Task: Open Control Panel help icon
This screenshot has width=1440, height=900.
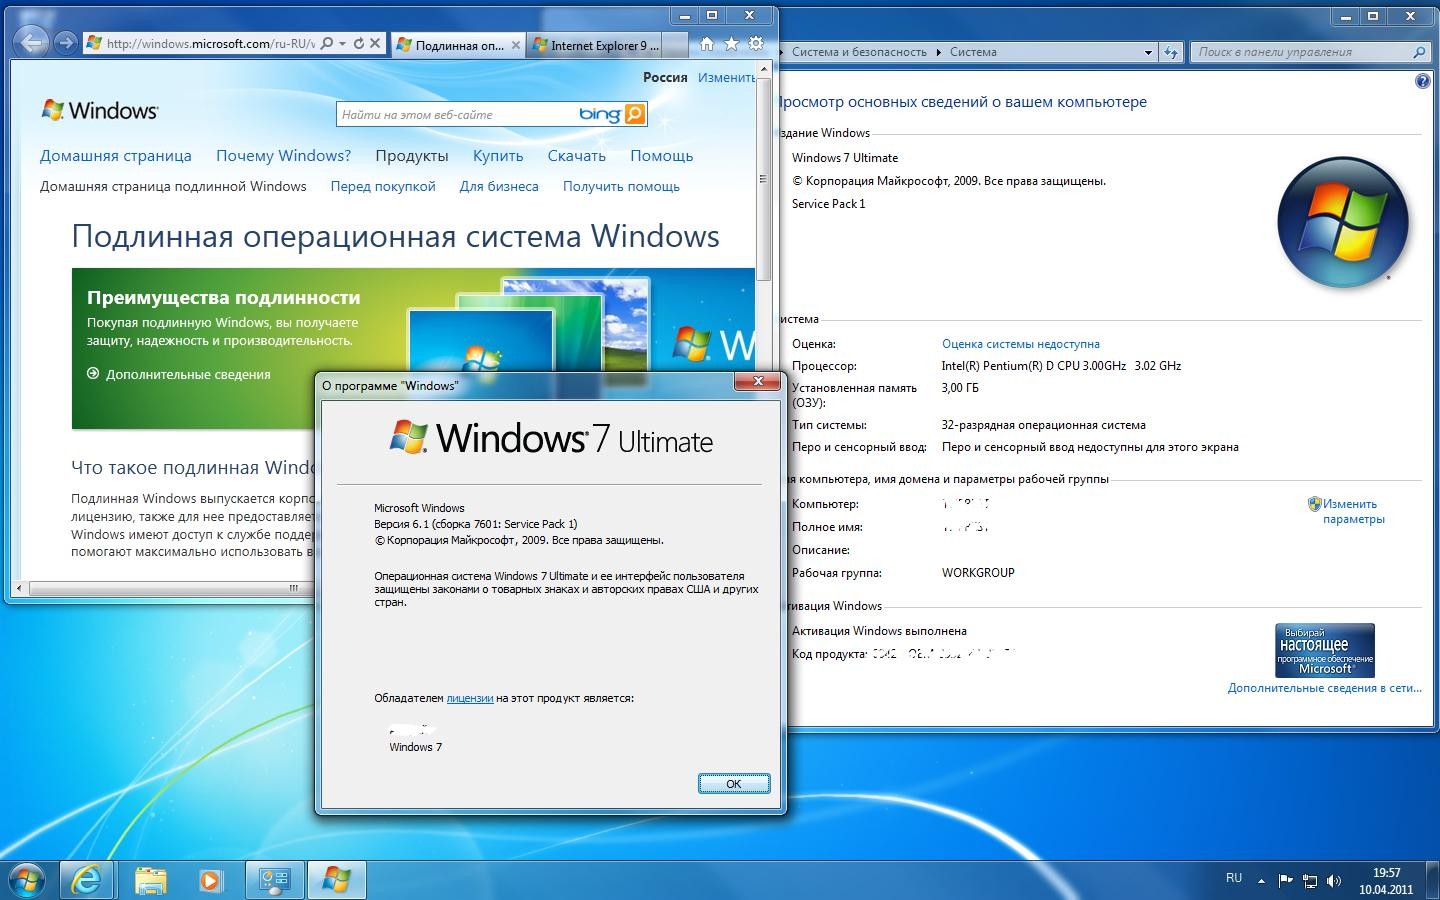Action: tap(1423, 81)
